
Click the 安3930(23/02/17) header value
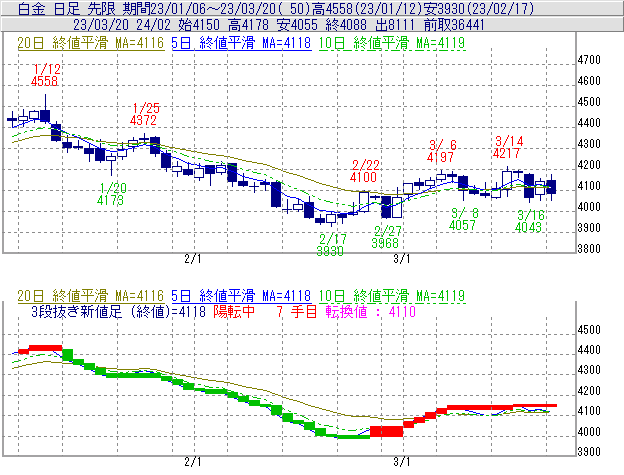coord(478,8)
